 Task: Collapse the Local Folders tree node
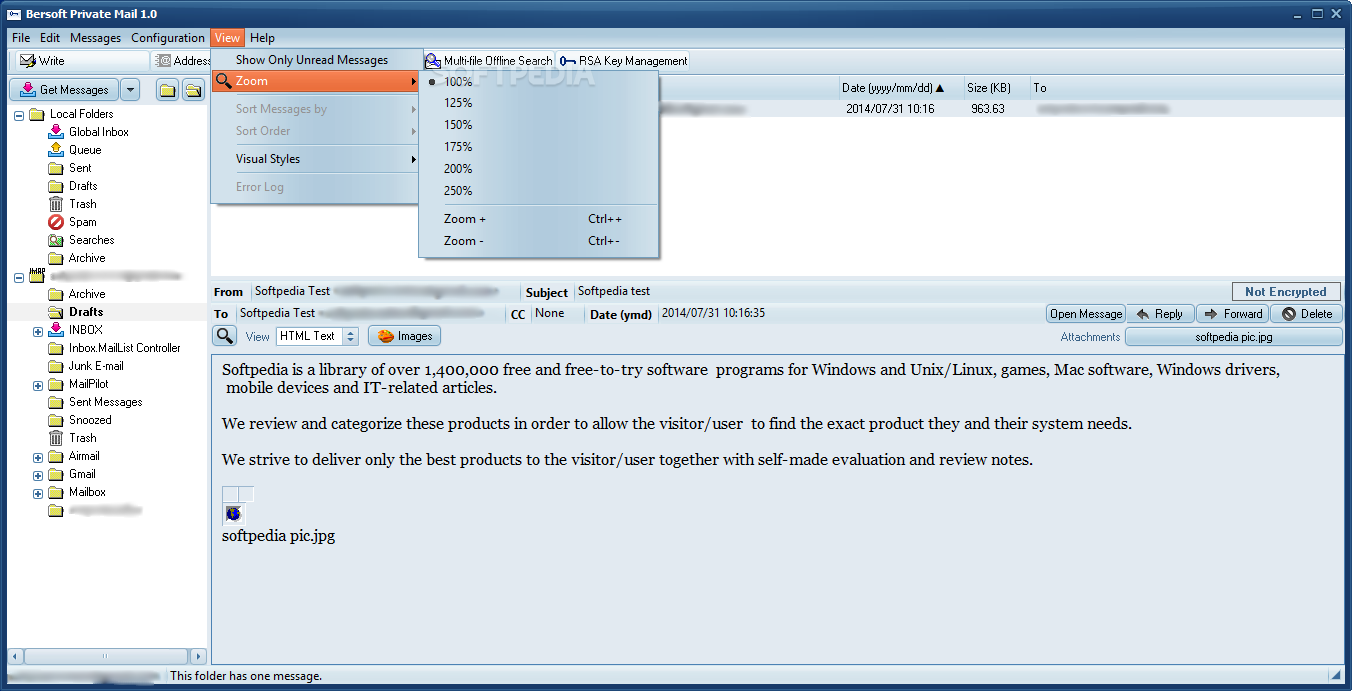19,114
